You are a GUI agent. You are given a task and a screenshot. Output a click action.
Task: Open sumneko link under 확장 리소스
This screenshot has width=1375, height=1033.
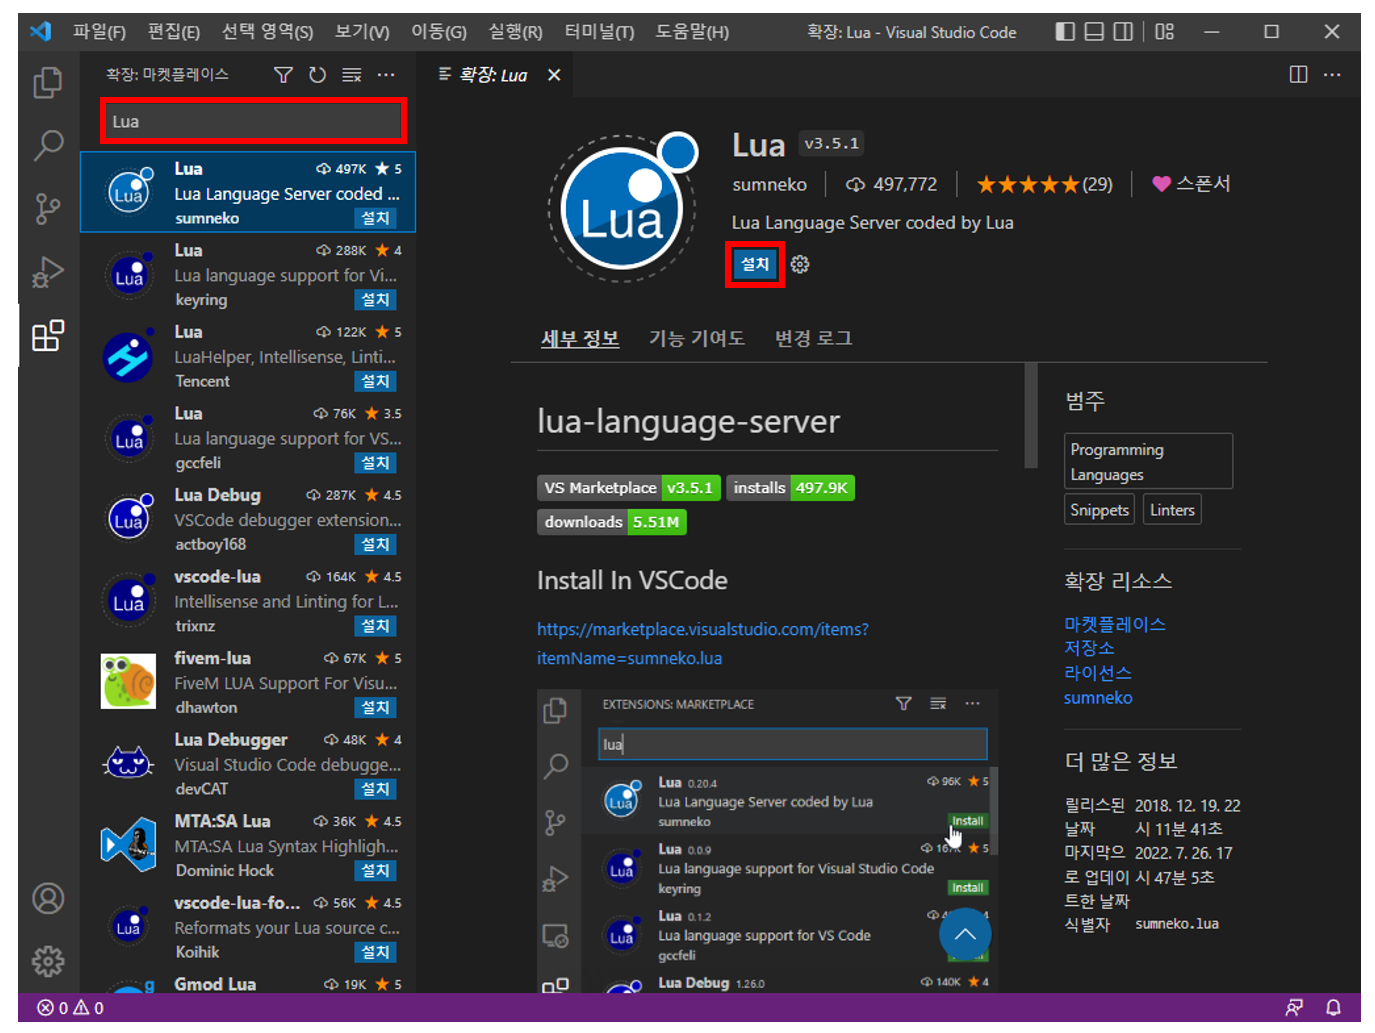point(1098,698)
